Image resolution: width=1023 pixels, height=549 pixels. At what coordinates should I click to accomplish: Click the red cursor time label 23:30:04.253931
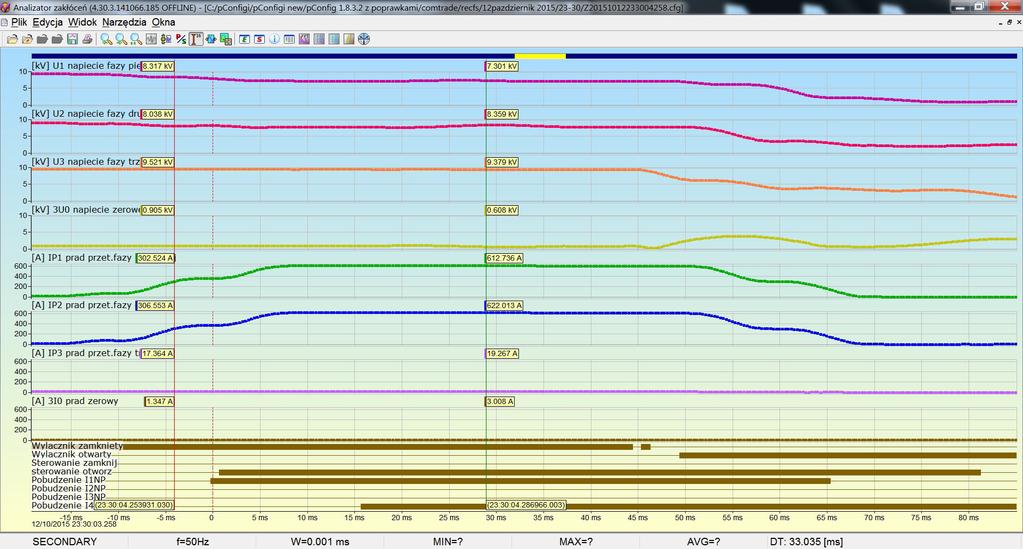pos(134,505)
